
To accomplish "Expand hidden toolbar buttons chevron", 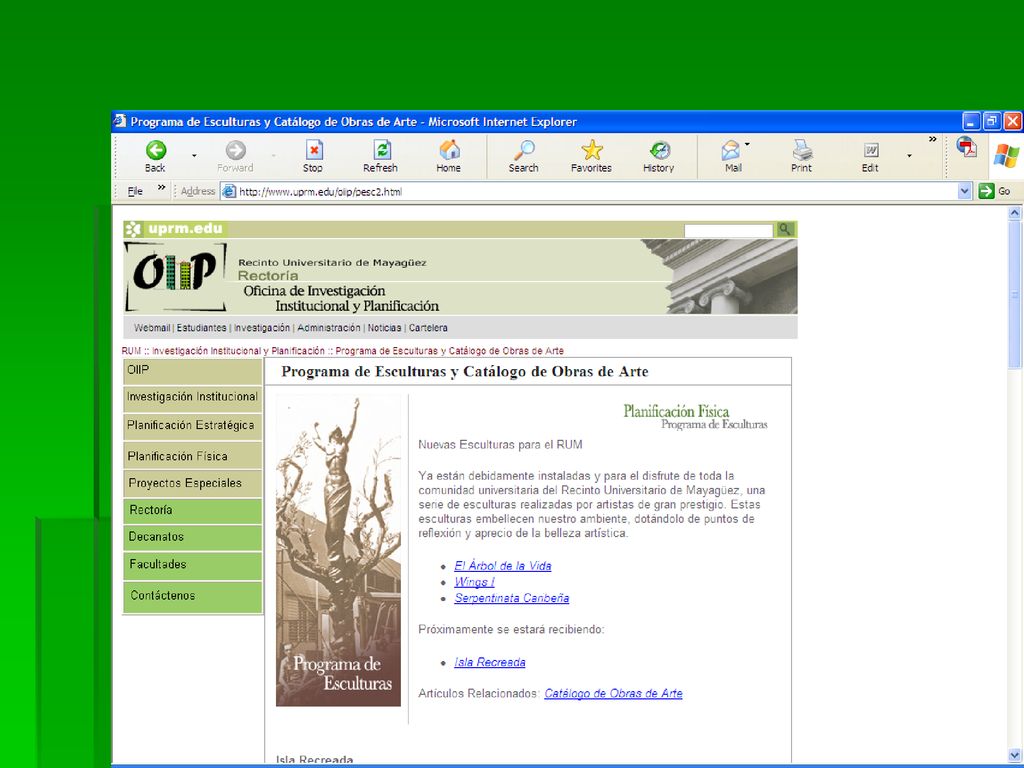I will pos(933,139).
